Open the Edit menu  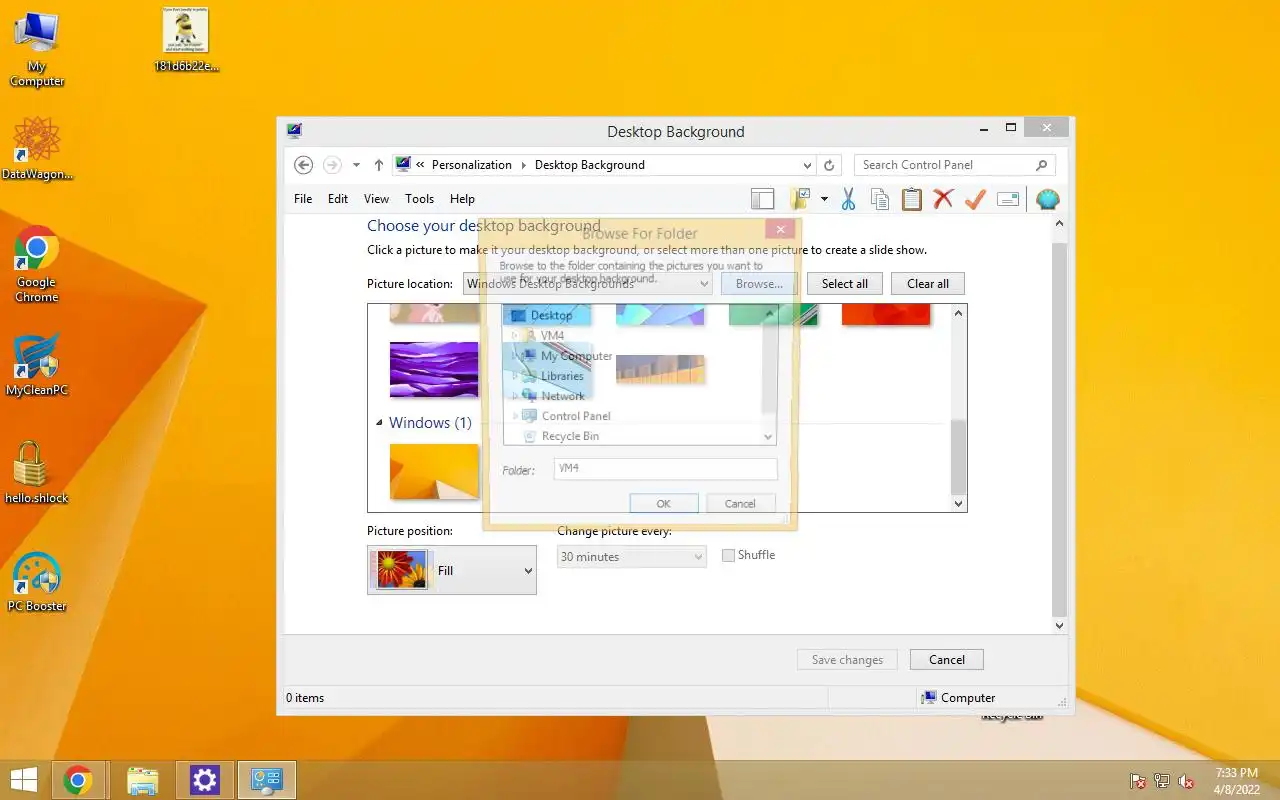(338, 199)
